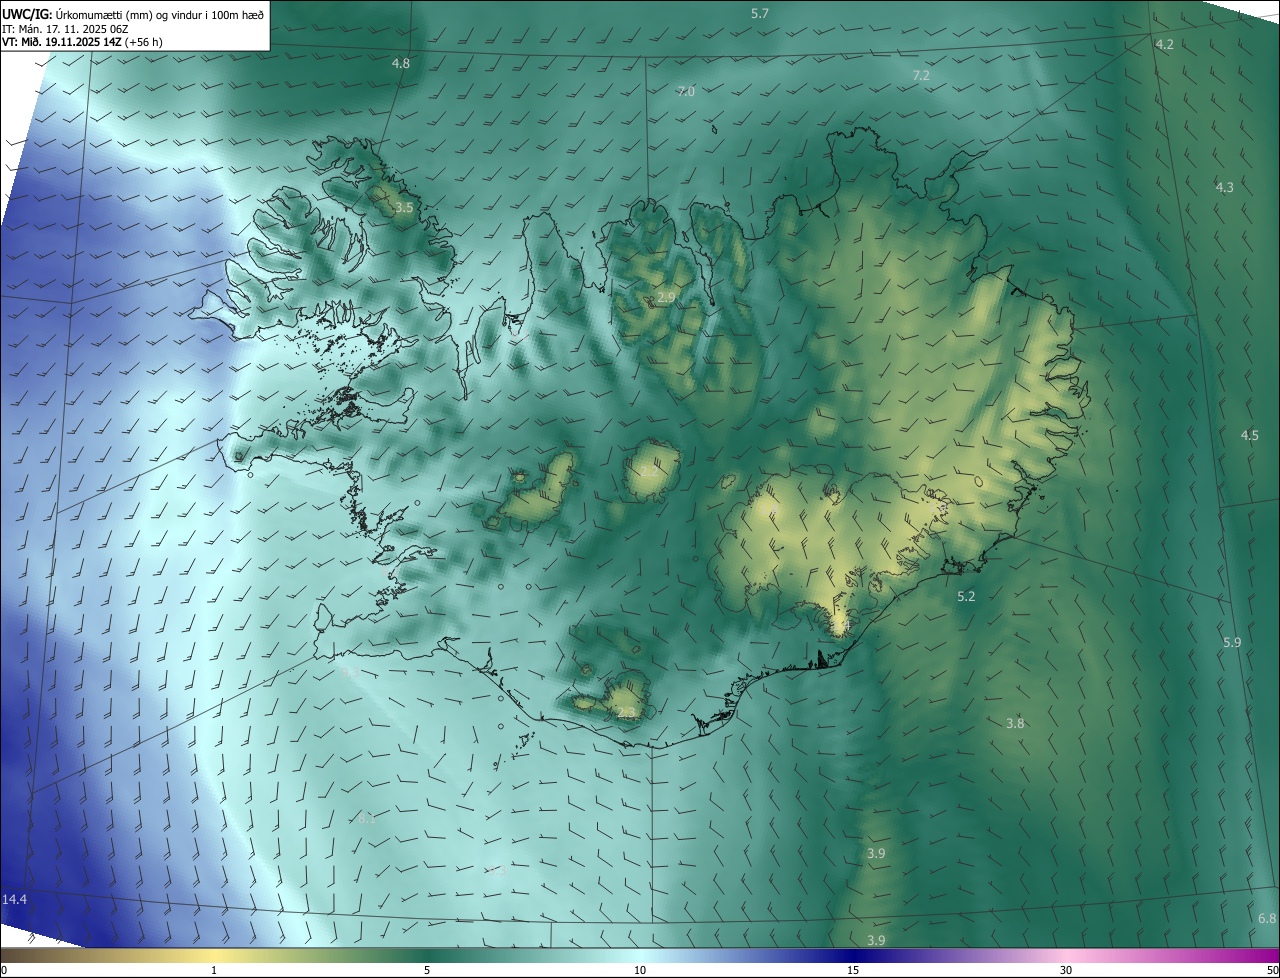Viewport: 1280px width, 978px height.
Task: Click the 3.5 value label in the Westfjords
Action: click(x=403, y=207)
